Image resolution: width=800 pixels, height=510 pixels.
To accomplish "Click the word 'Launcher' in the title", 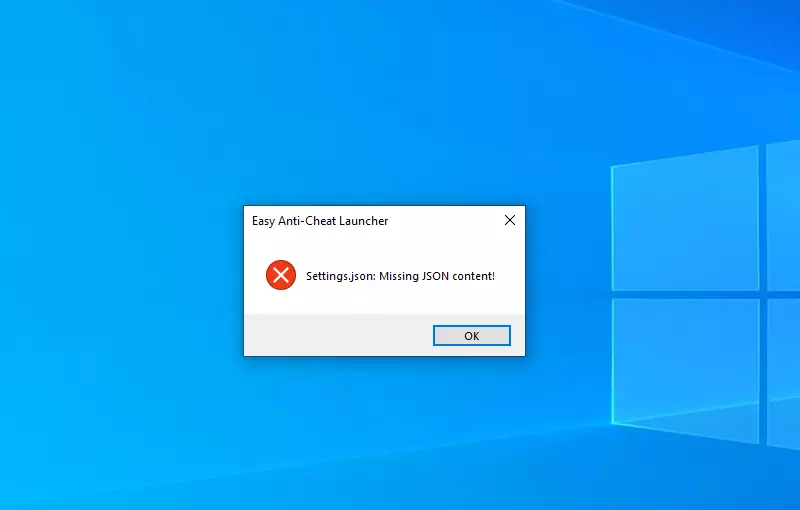I will 362,220.
